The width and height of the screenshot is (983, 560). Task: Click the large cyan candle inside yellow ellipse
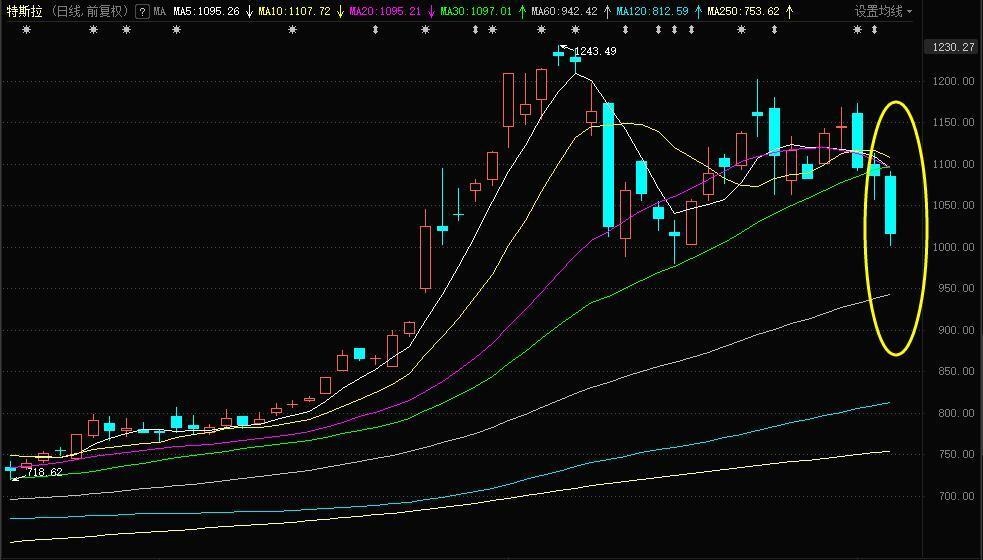(890, 205)
